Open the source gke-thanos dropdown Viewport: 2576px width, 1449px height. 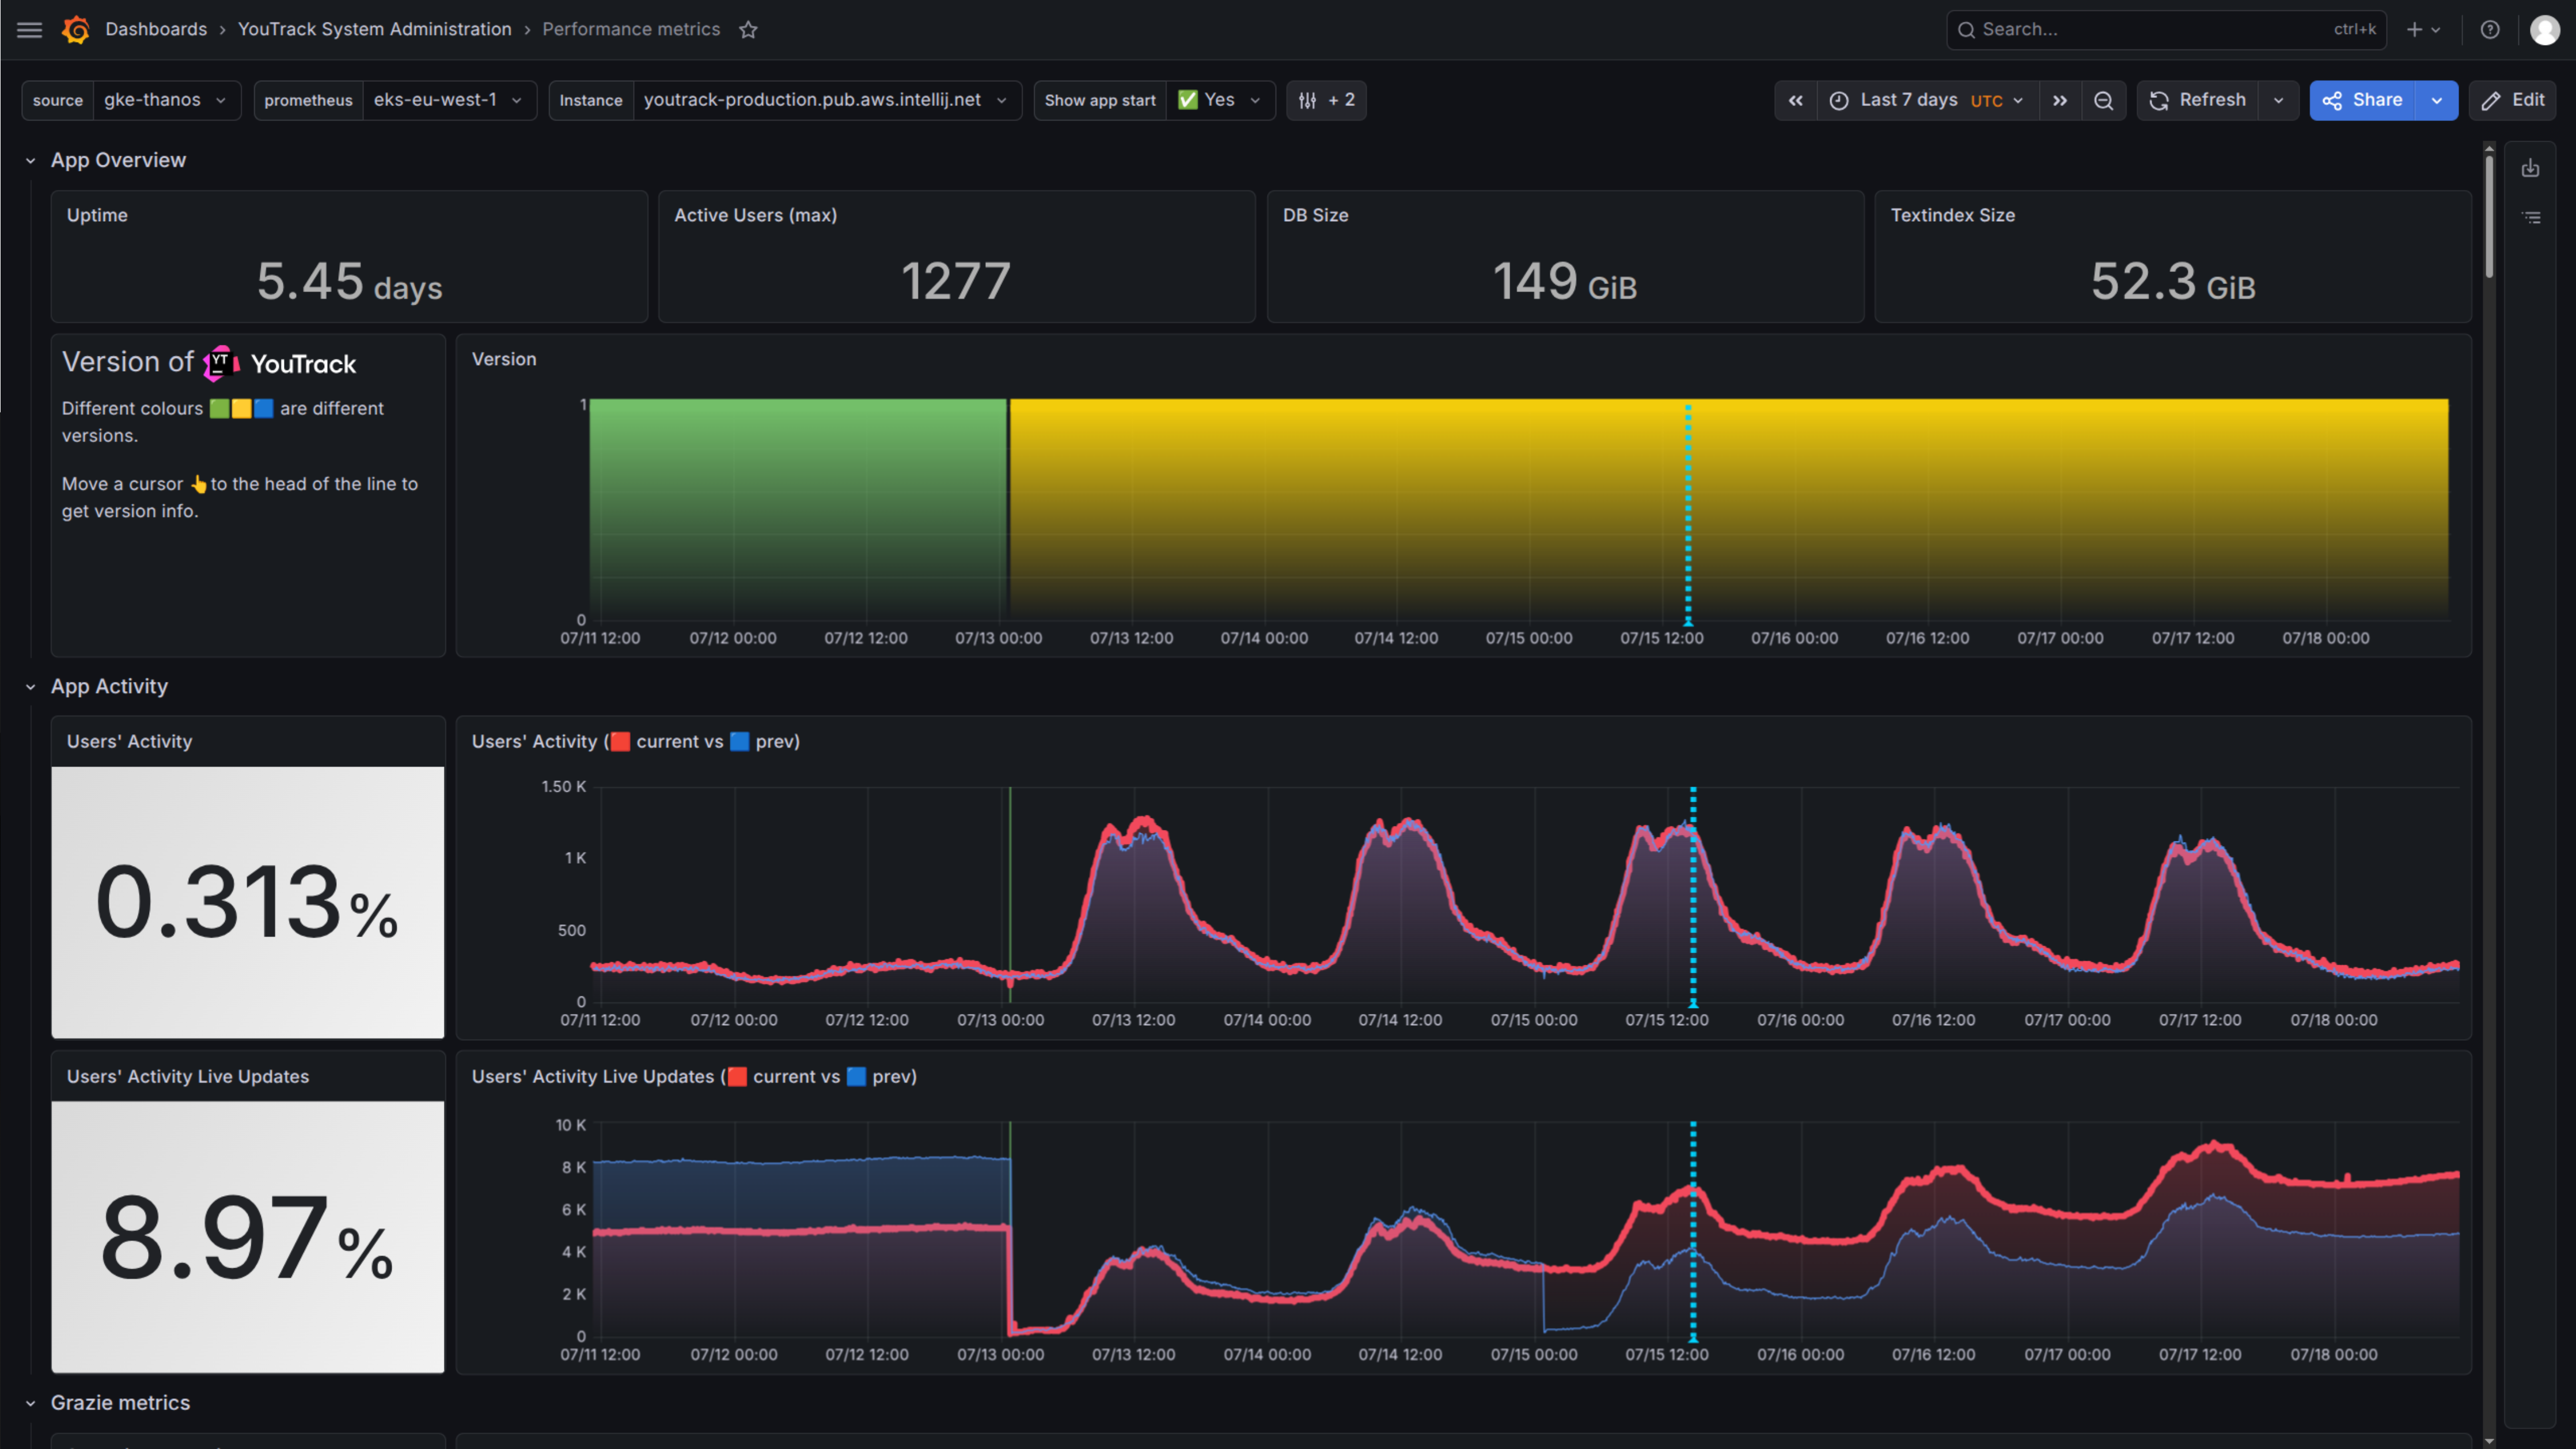pos(166,100)
